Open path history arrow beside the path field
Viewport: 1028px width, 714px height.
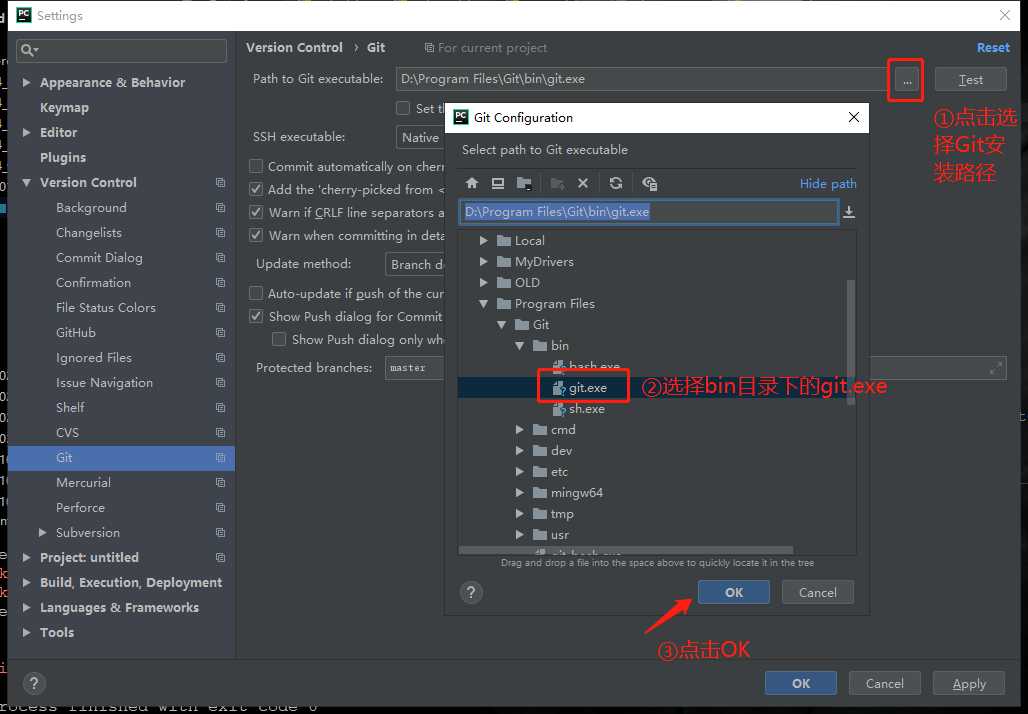coord(849,212)
